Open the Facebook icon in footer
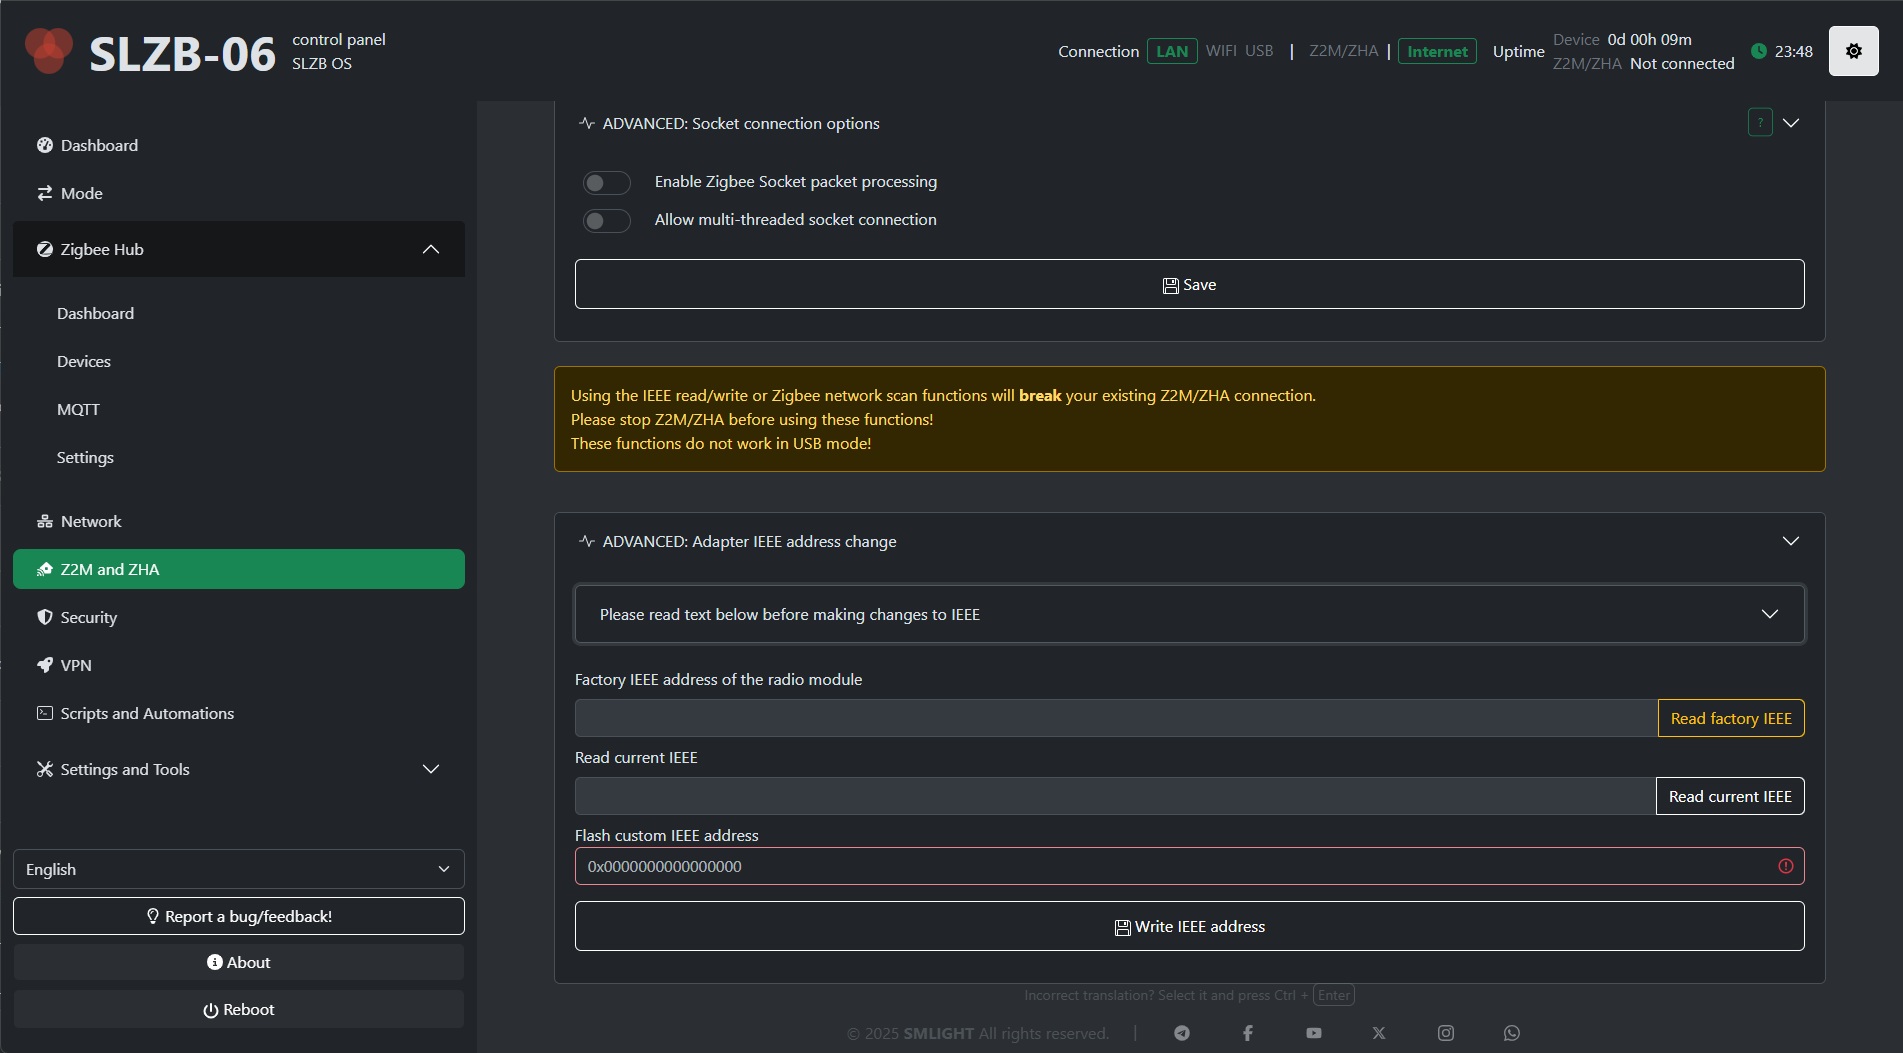This screenshot has height=1053, width=1903. (1248, 1033)
